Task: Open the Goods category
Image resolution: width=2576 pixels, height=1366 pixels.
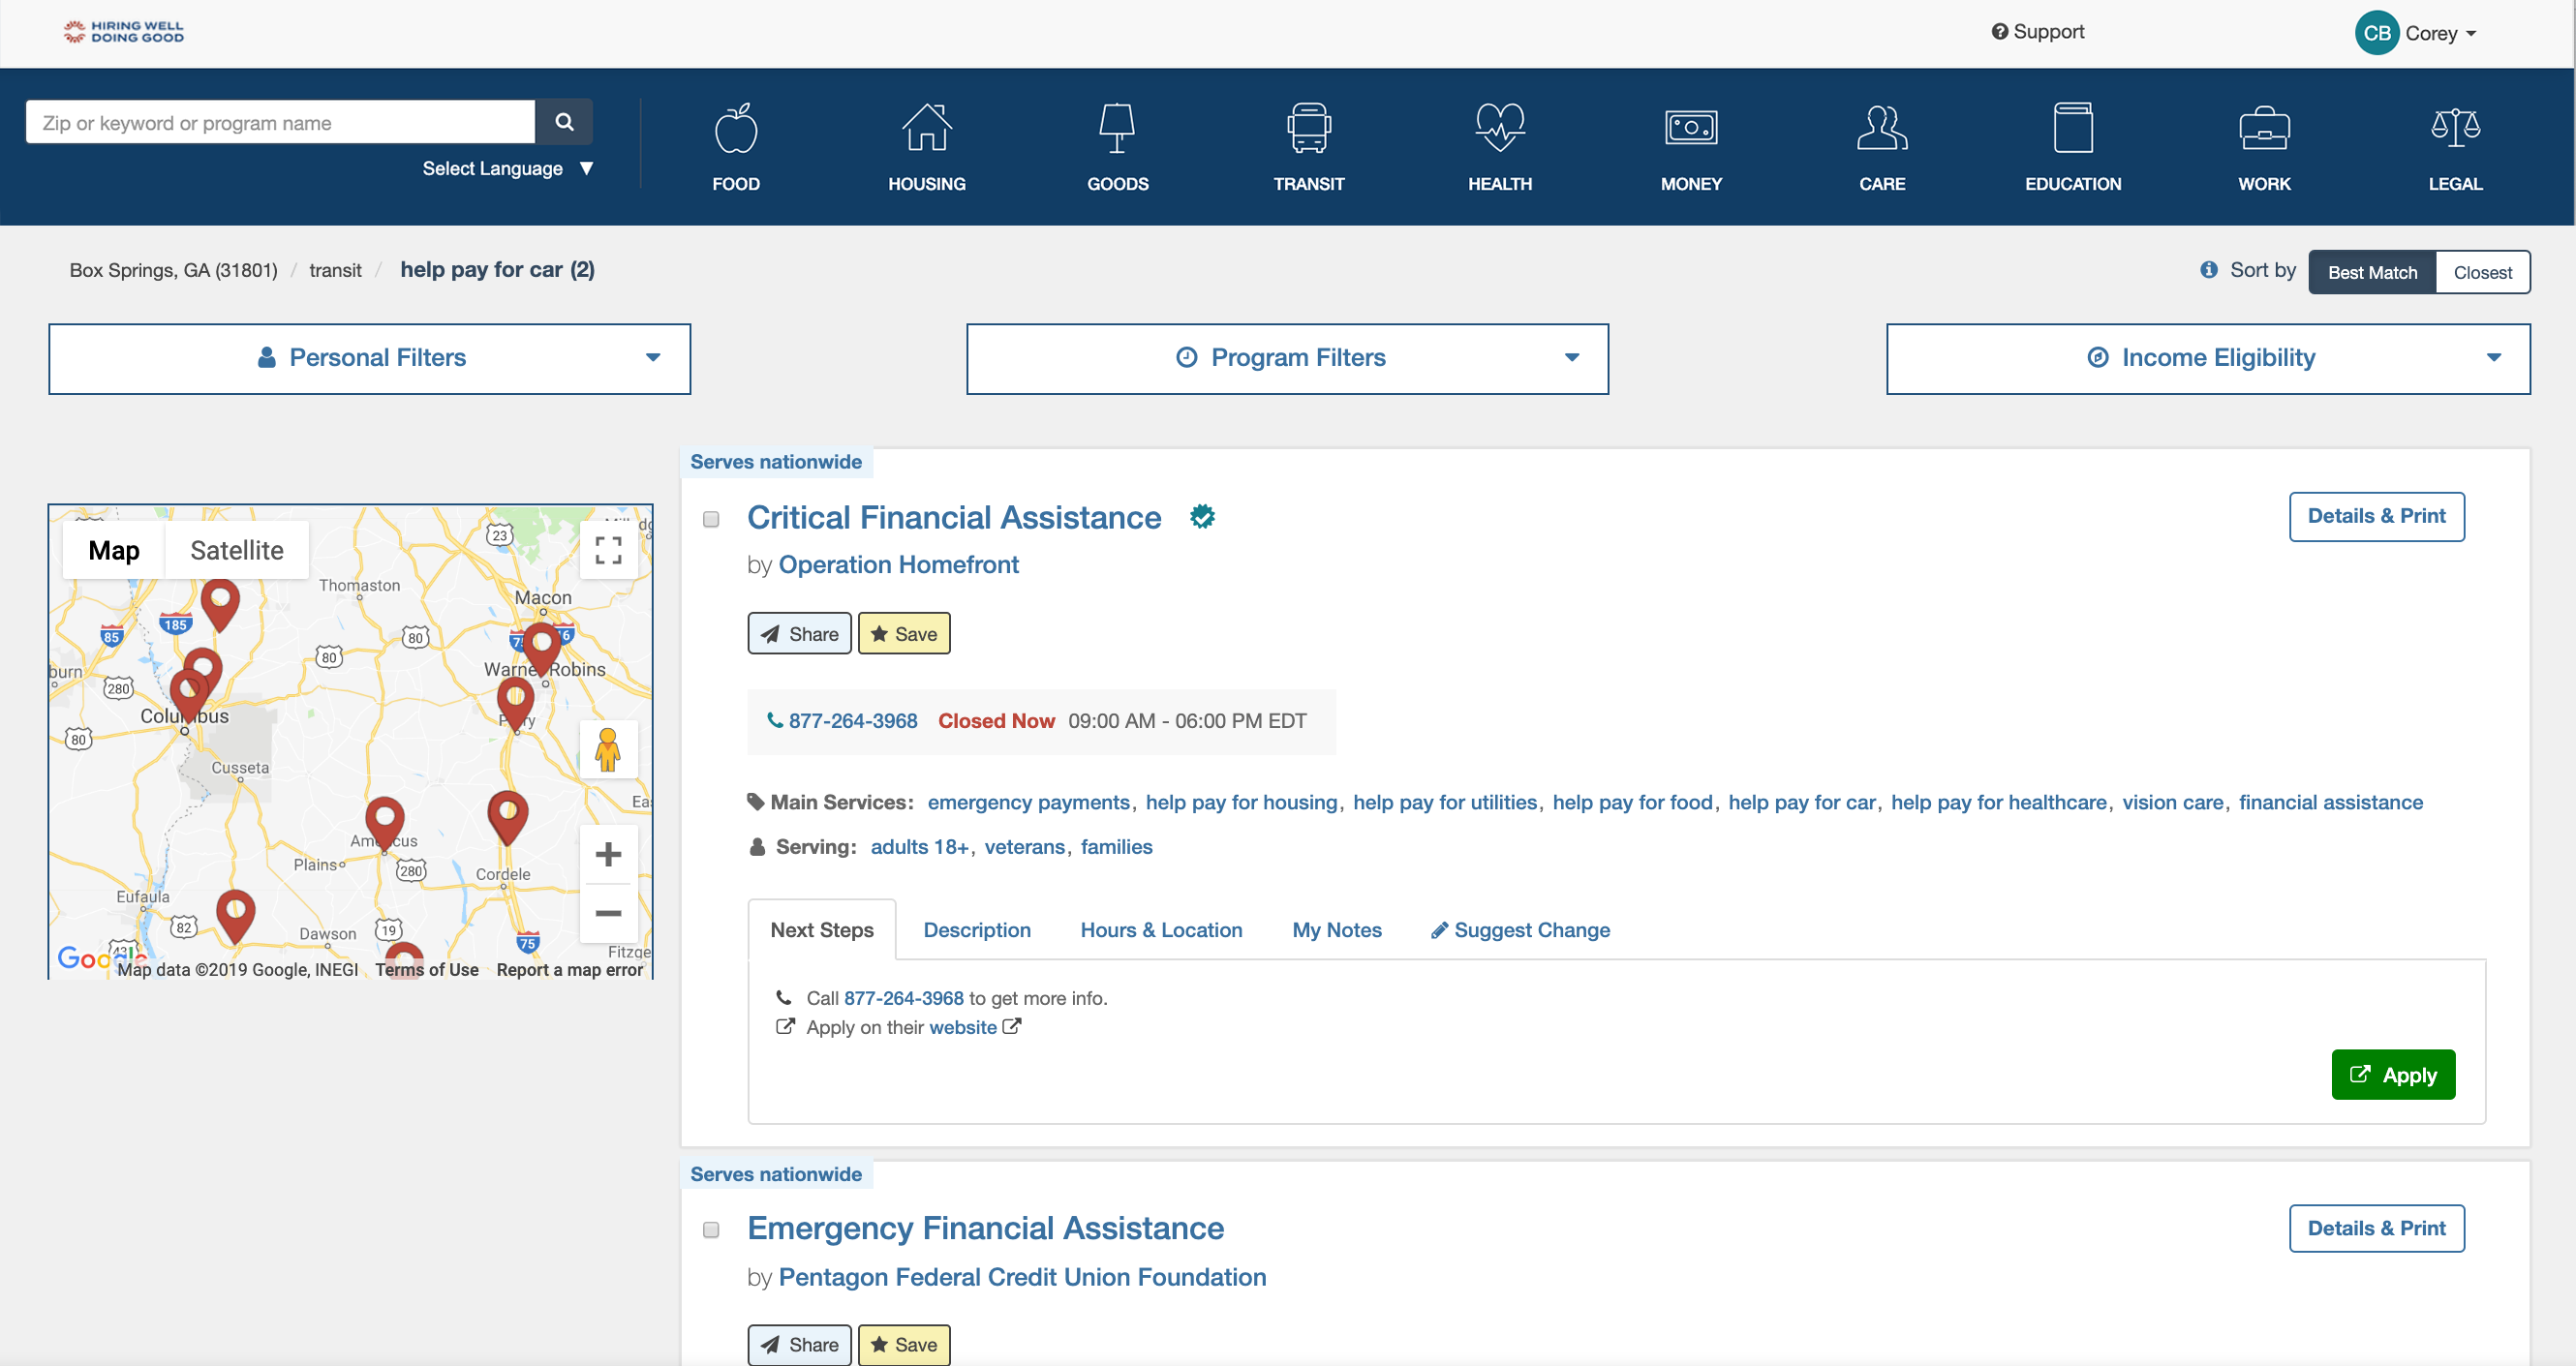Action: 1118,147
